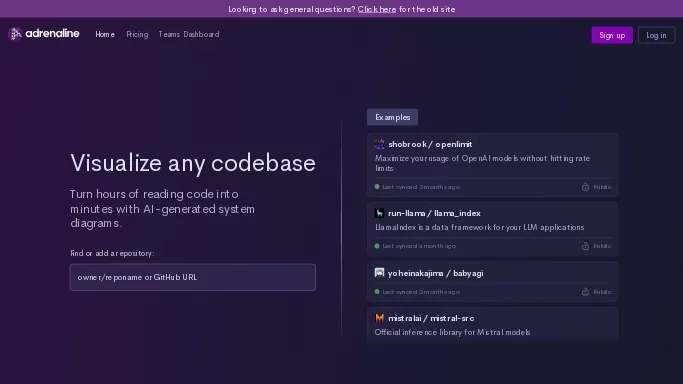Open the Home menu item
Image resolution: width=683 pixels, height=384 pixels.
coord(105,34)
